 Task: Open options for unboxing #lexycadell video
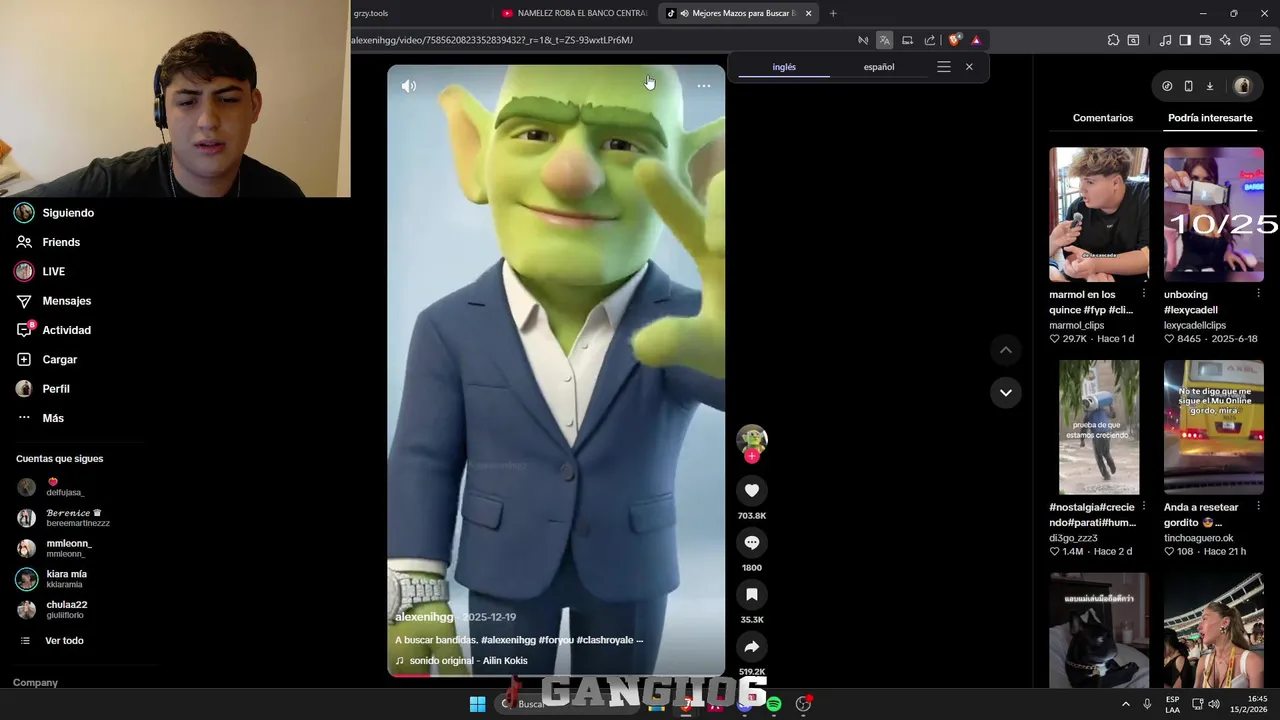tap(1259, 294)
